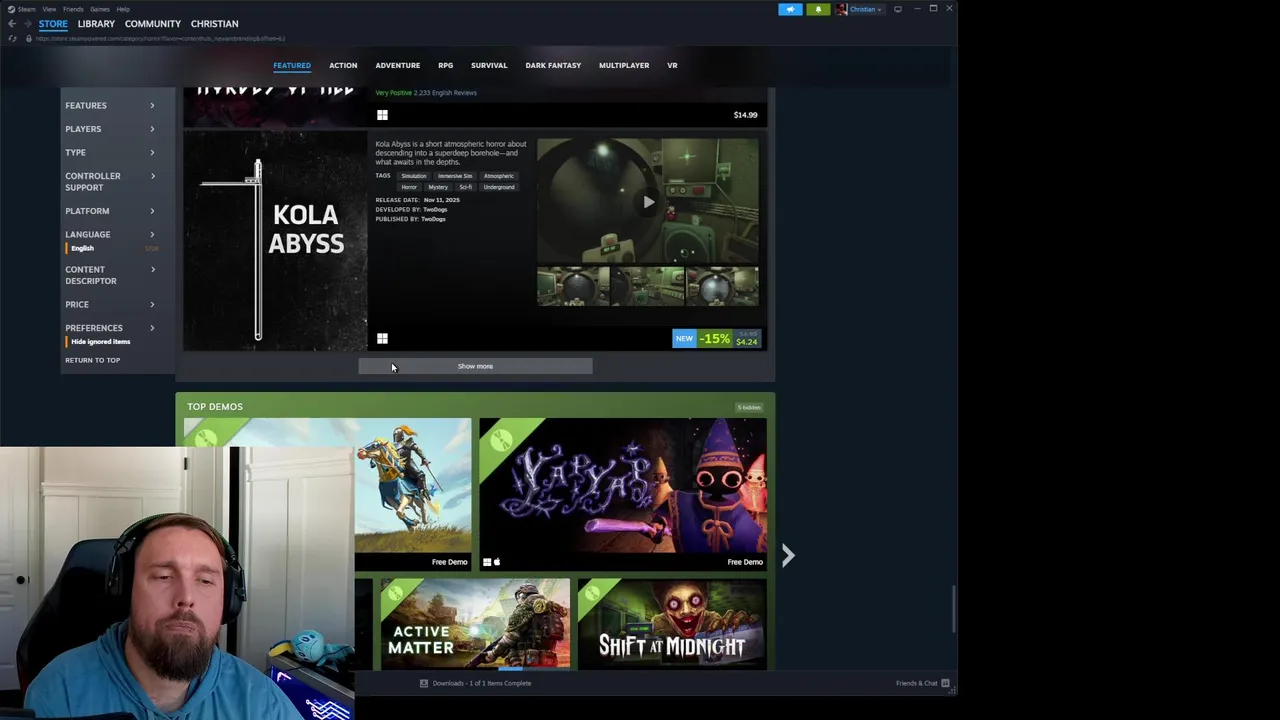The width and height of the screenshot is (1280, 720).
Task: Click the Show more button
Action: [x=475, y=366]
